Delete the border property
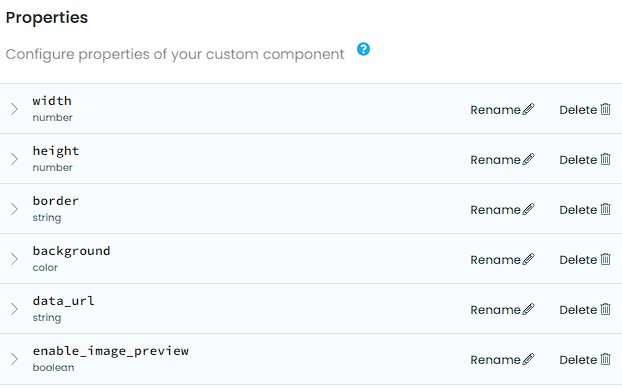 coord(585,209)
